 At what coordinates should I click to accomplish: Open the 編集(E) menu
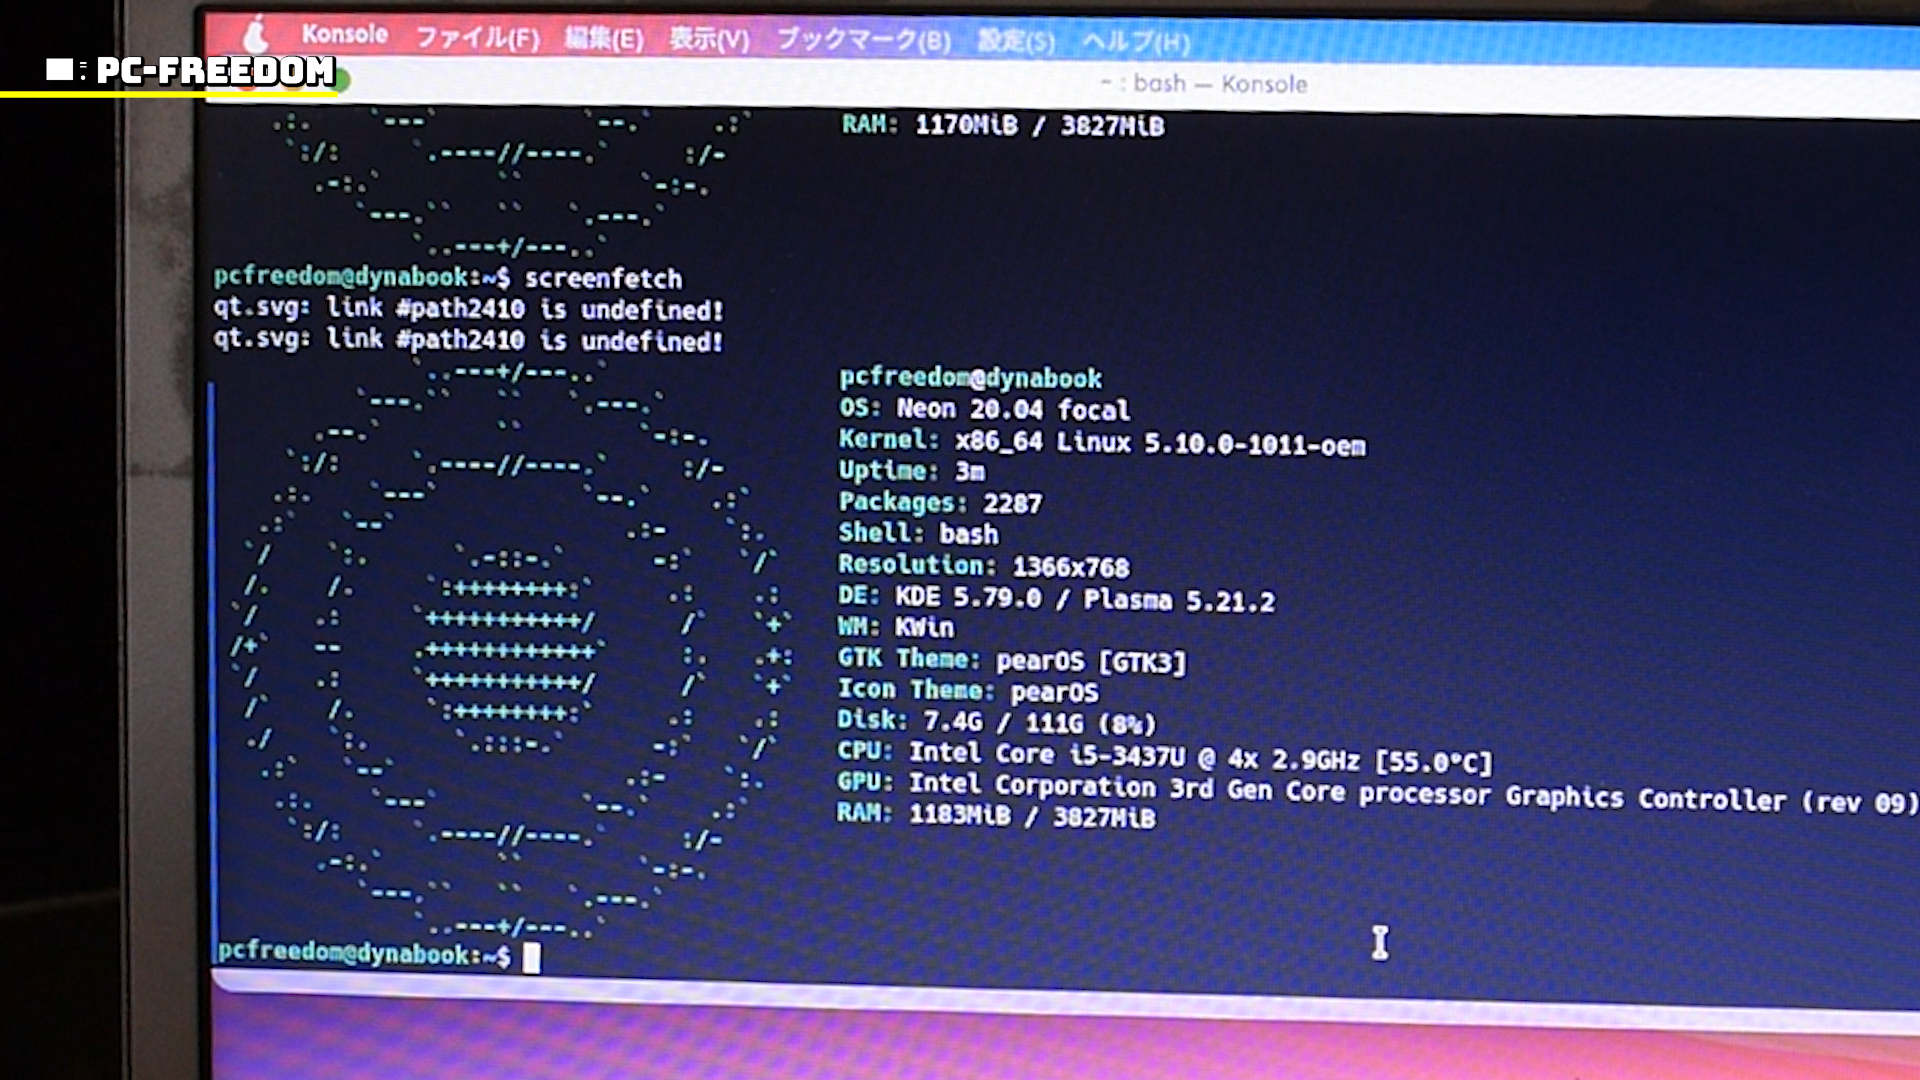click(603, 39)
